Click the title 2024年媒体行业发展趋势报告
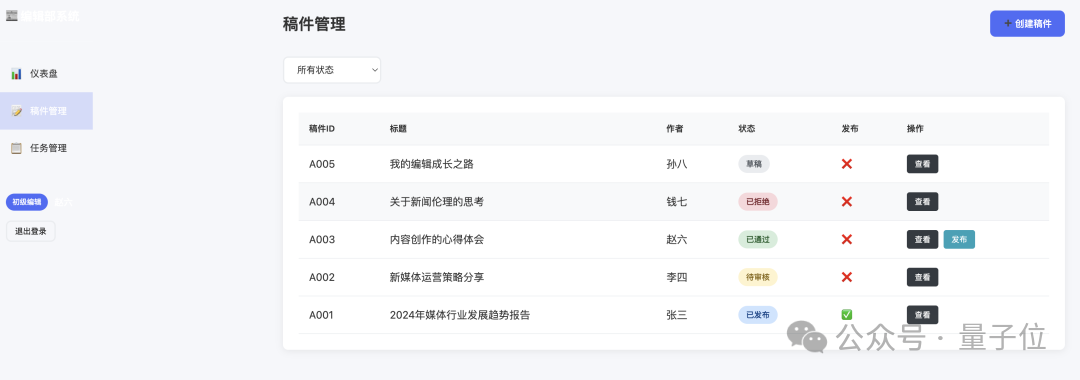The width and height of the screenshot is (1080, 380). point(459,315)
